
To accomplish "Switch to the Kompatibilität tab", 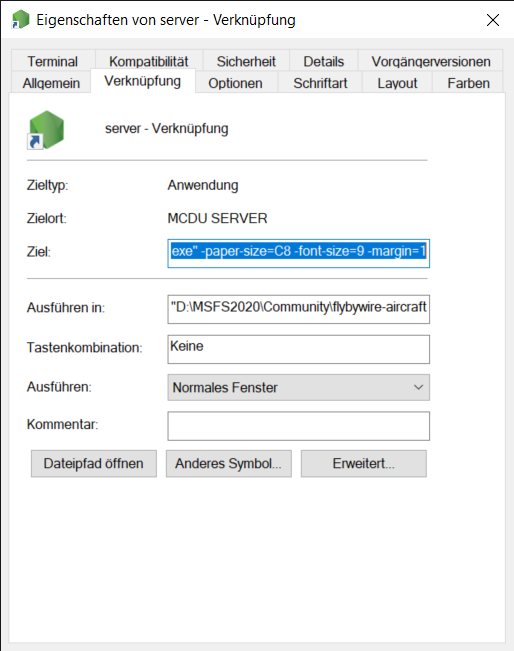I will click(x=149, y=61).
